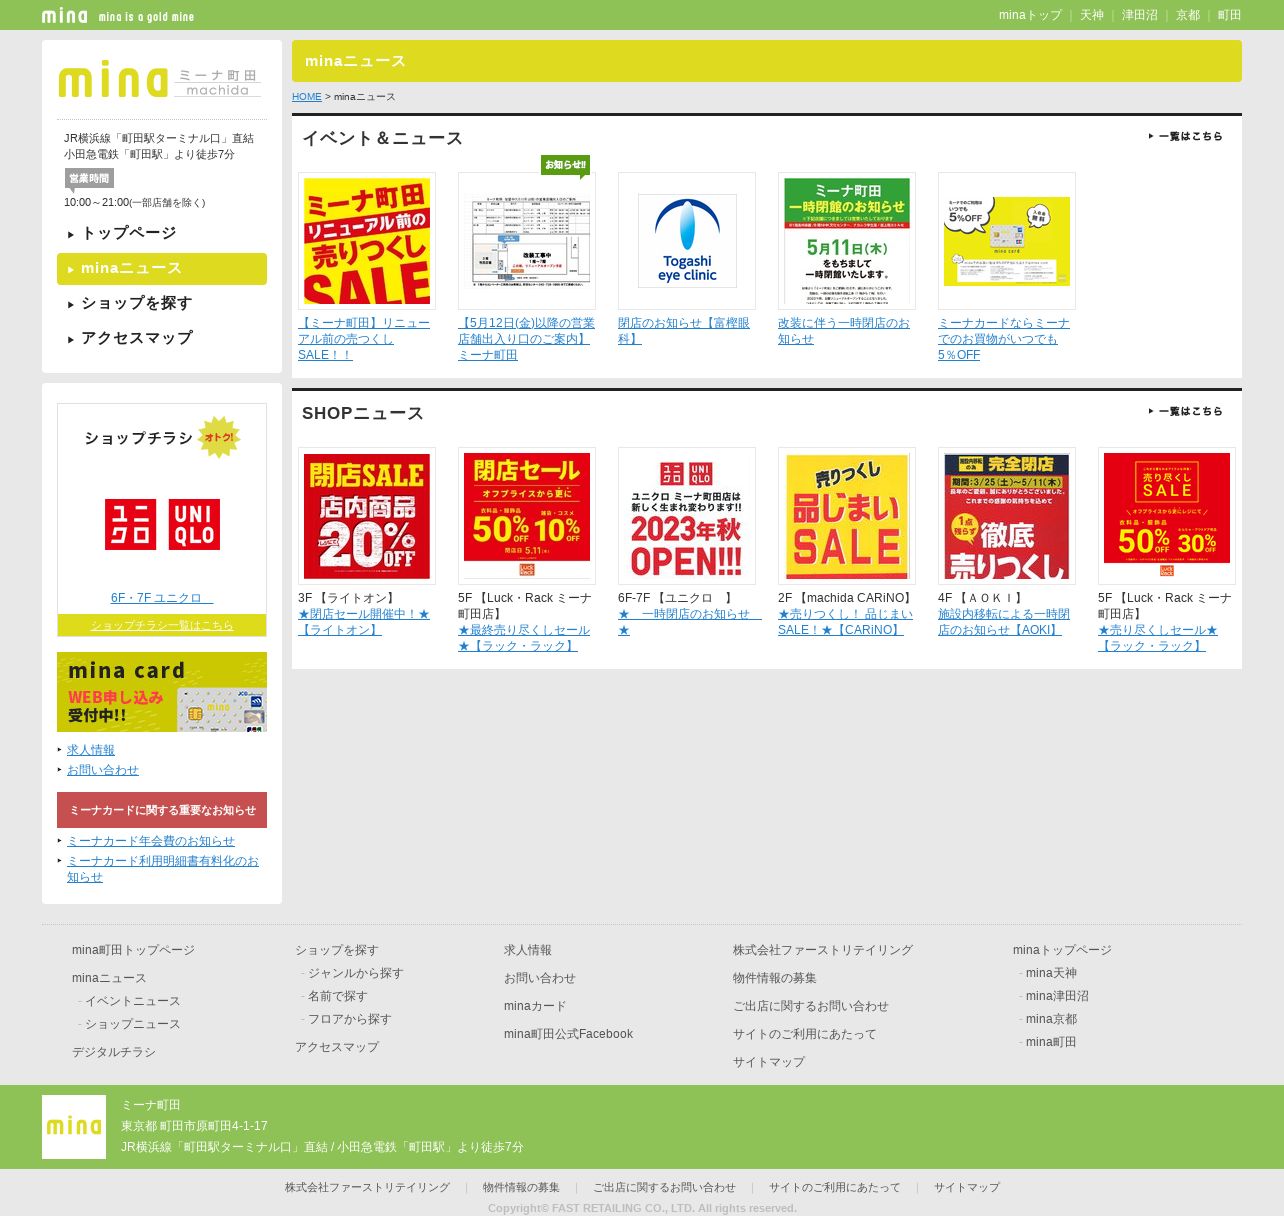Go to the 天神 store link in header

point(1092,15)
